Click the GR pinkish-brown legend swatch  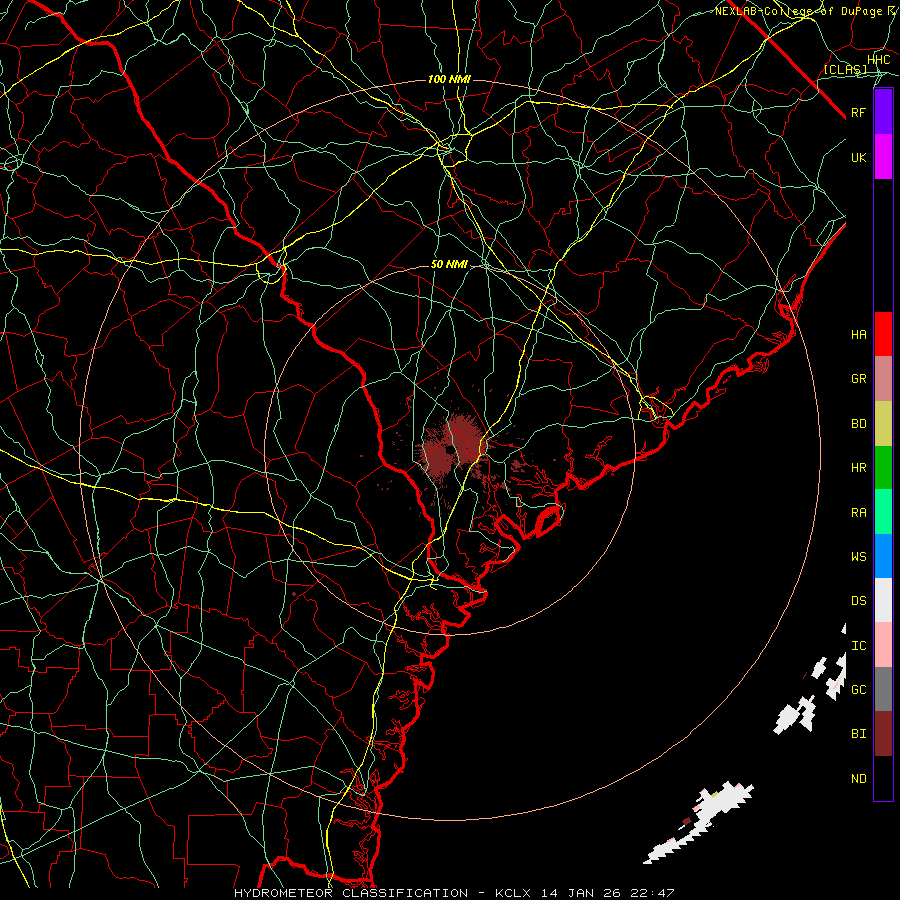coord(883,379)
